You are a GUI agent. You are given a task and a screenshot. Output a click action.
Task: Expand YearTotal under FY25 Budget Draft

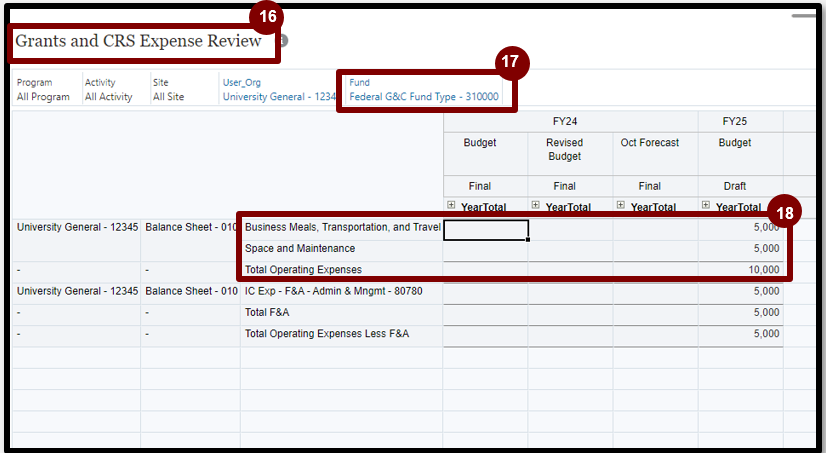coord(705,205)
